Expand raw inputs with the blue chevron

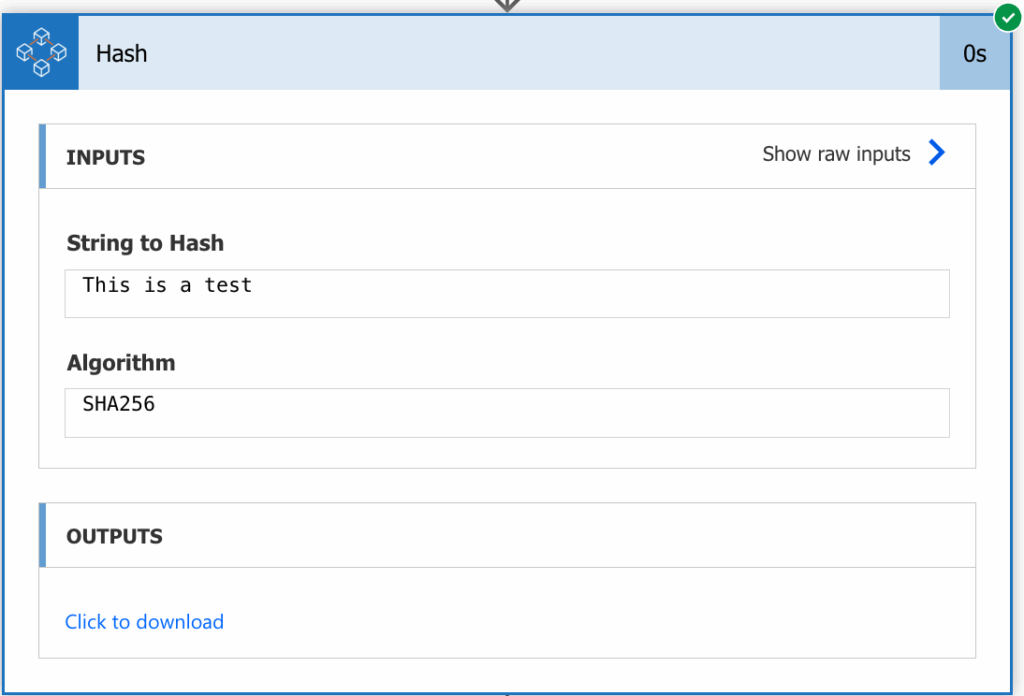937,153
